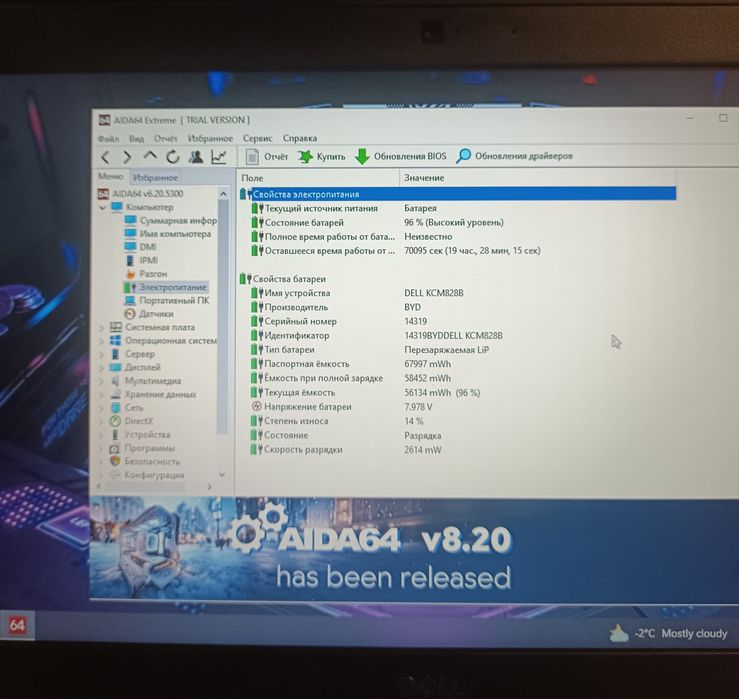Viewport: 739px width, 699px height.
Task: Expand the DirectX node
Action: [101, 421]
